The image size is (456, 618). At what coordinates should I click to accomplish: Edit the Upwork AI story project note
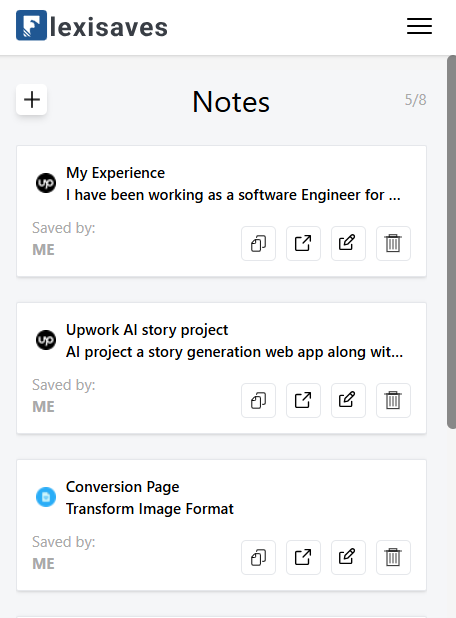tap(348, 400)
